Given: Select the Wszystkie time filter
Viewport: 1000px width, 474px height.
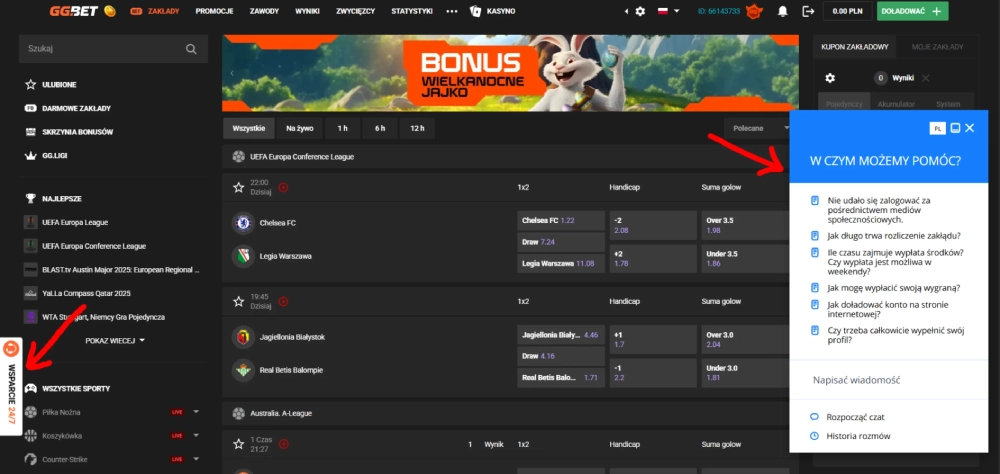Looking at the screenshot, I should (x=249, y=128).
